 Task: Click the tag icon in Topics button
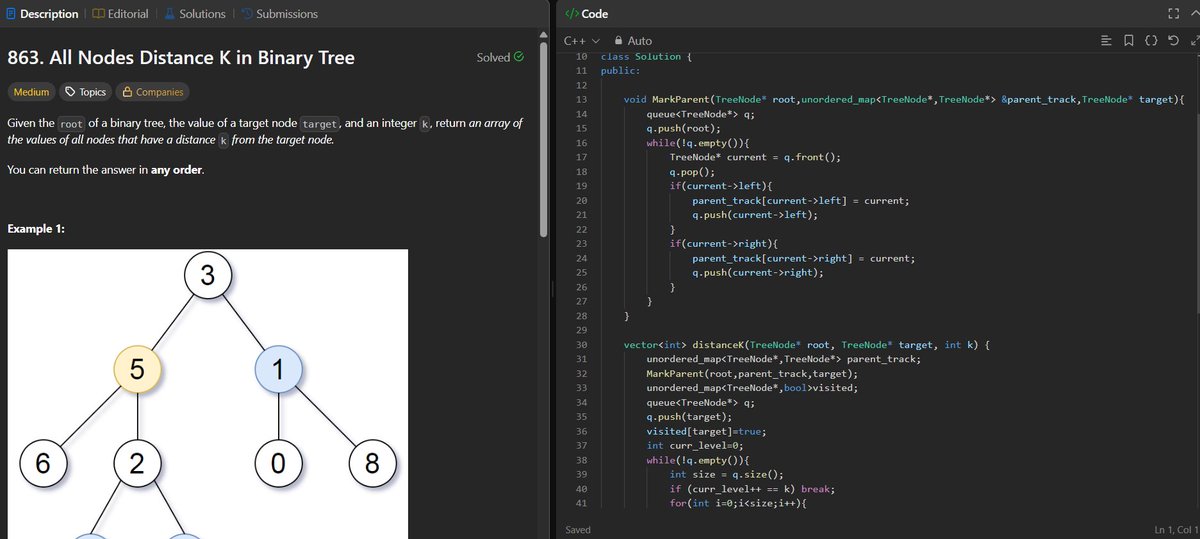(x=70, y=92)
